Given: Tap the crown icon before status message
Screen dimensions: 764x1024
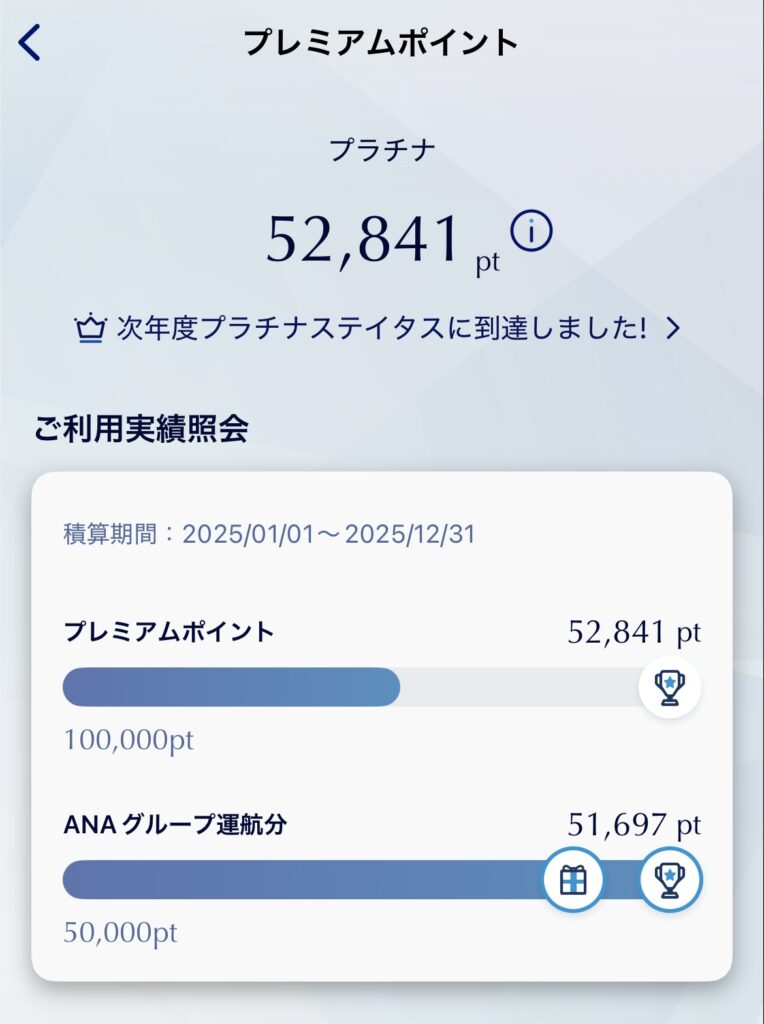Looking at the screenshot, I should click(x=91, y=328).
